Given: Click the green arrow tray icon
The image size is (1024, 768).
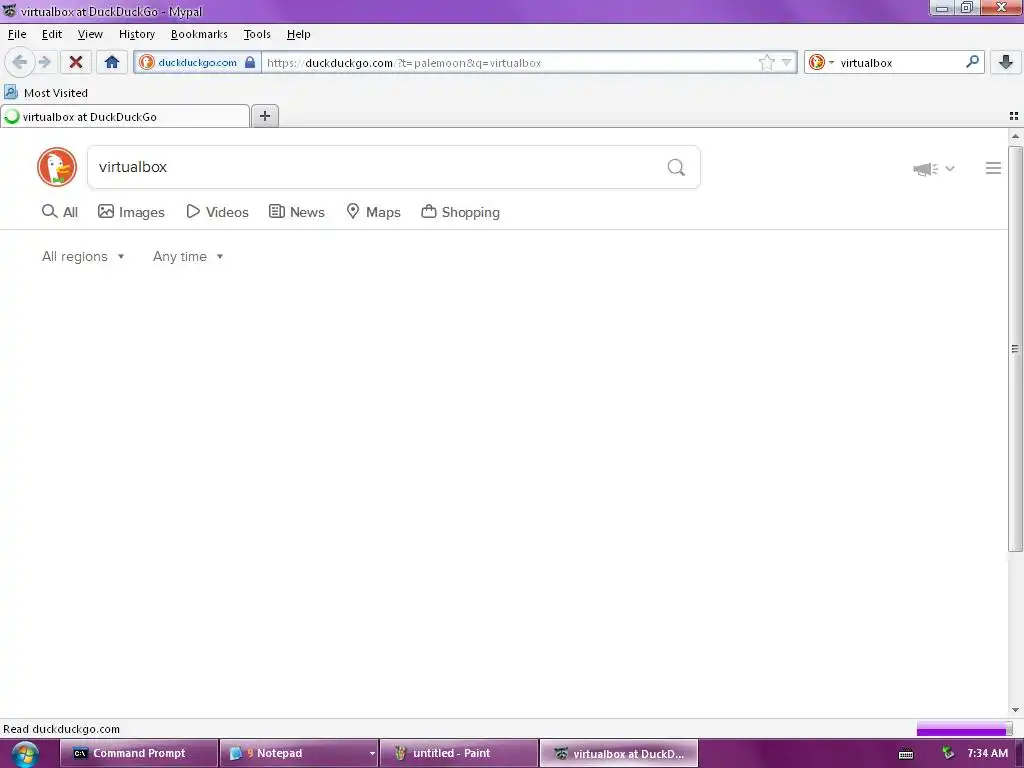Looking at the screenshot, I should click(x=948, y=753).
